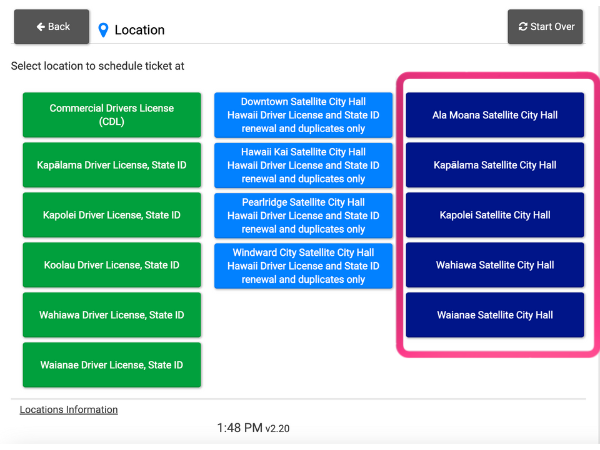Image resolution: width=600 pixels, height=450 pixels.
Task: Open the Locations Information link
Action: click(x=68, y=410)
